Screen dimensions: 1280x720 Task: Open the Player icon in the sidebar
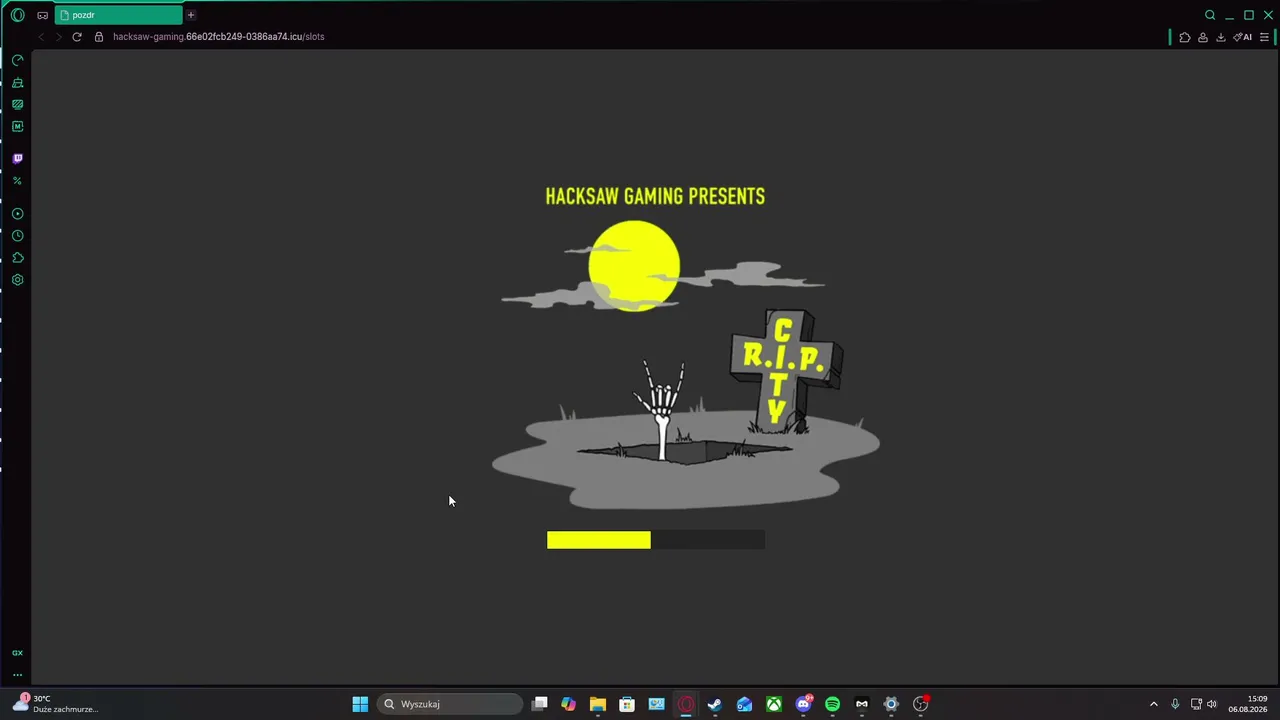coord(17,214)
